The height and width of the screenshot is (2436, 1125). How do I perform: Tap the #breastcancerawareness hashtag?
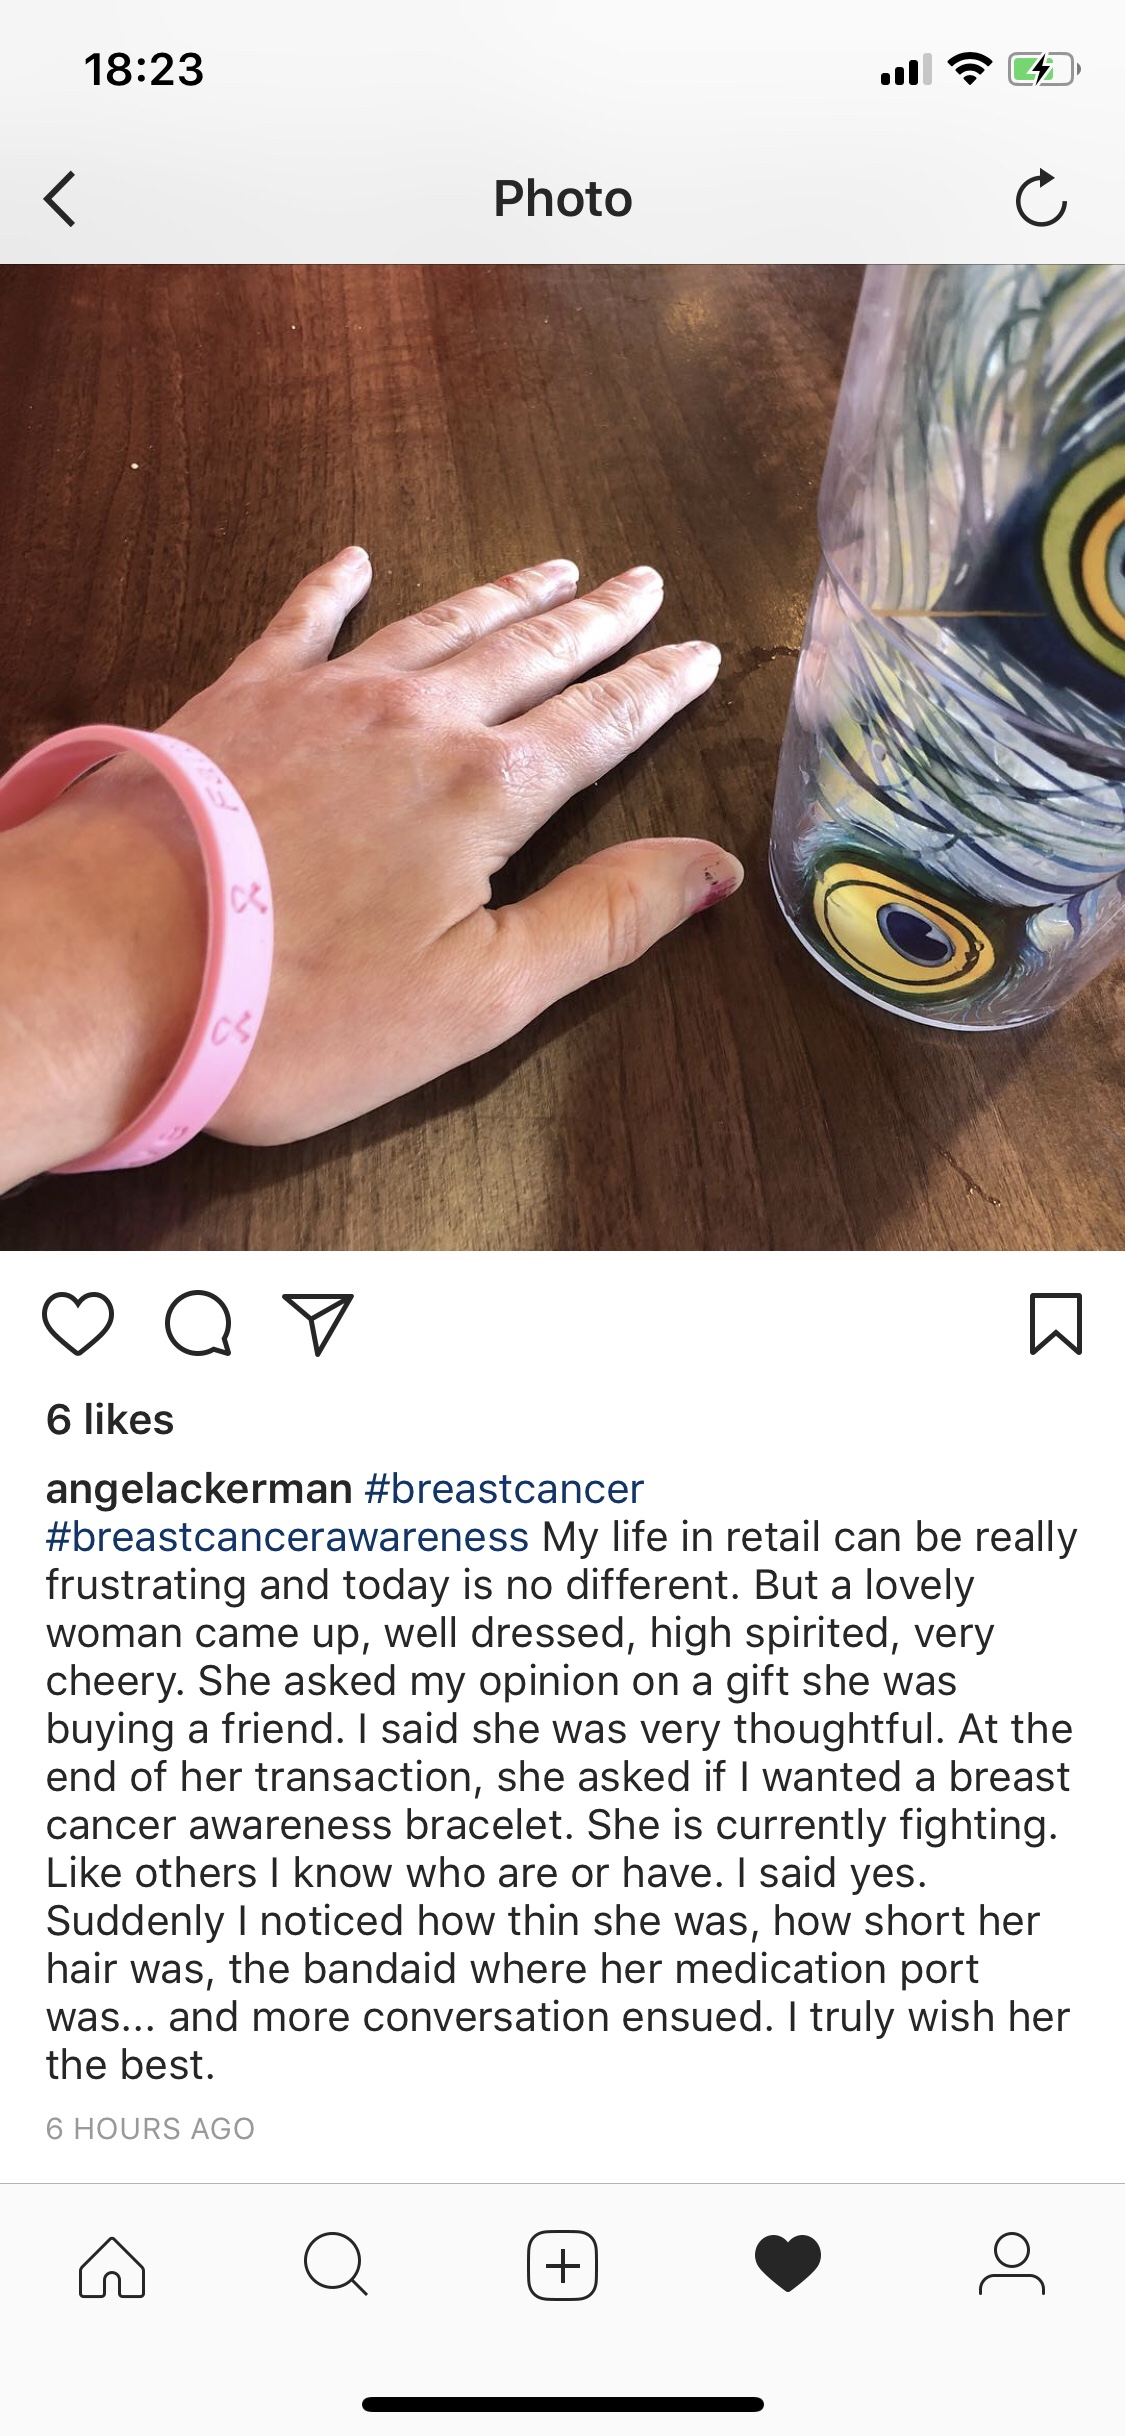tap(287, 1537)
